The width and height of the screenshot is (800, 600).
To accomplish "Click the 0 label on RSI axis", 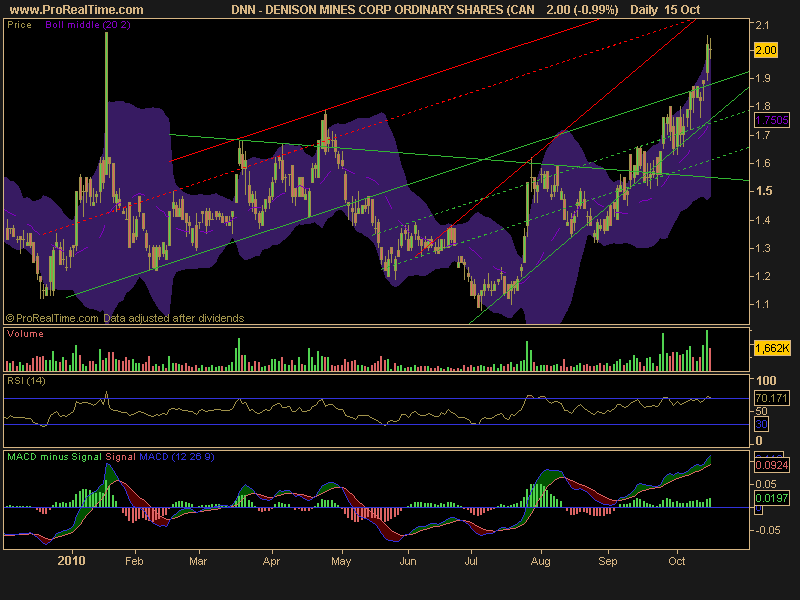I will 759,440.
